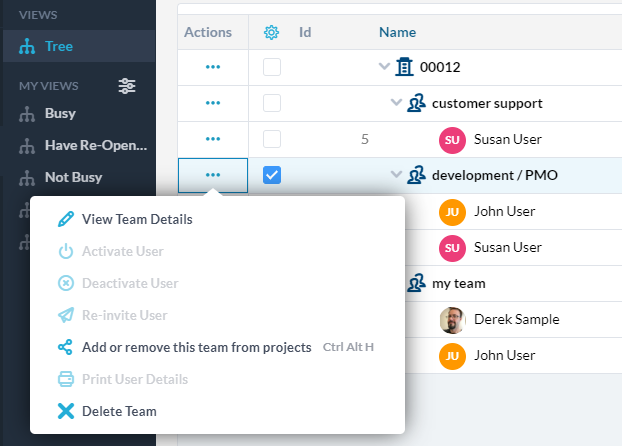Viewport: 622px width, 446px height.
Task: Open the Tree view in sidebar
Action: pos(58,46)
